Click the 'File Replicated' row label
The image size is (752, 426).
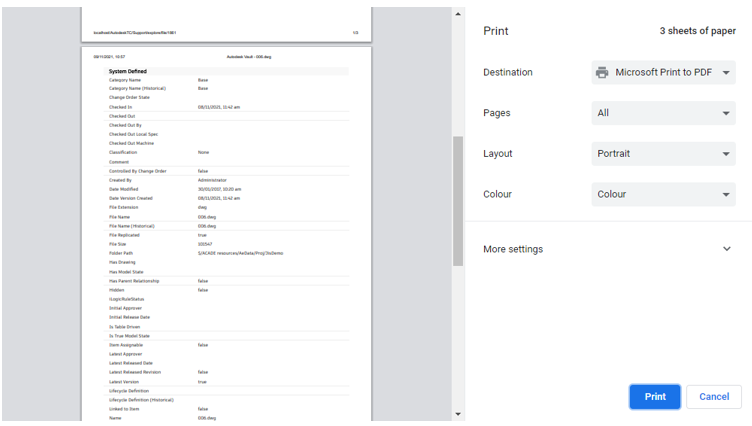pyautogui.click(x=124, y=235)
